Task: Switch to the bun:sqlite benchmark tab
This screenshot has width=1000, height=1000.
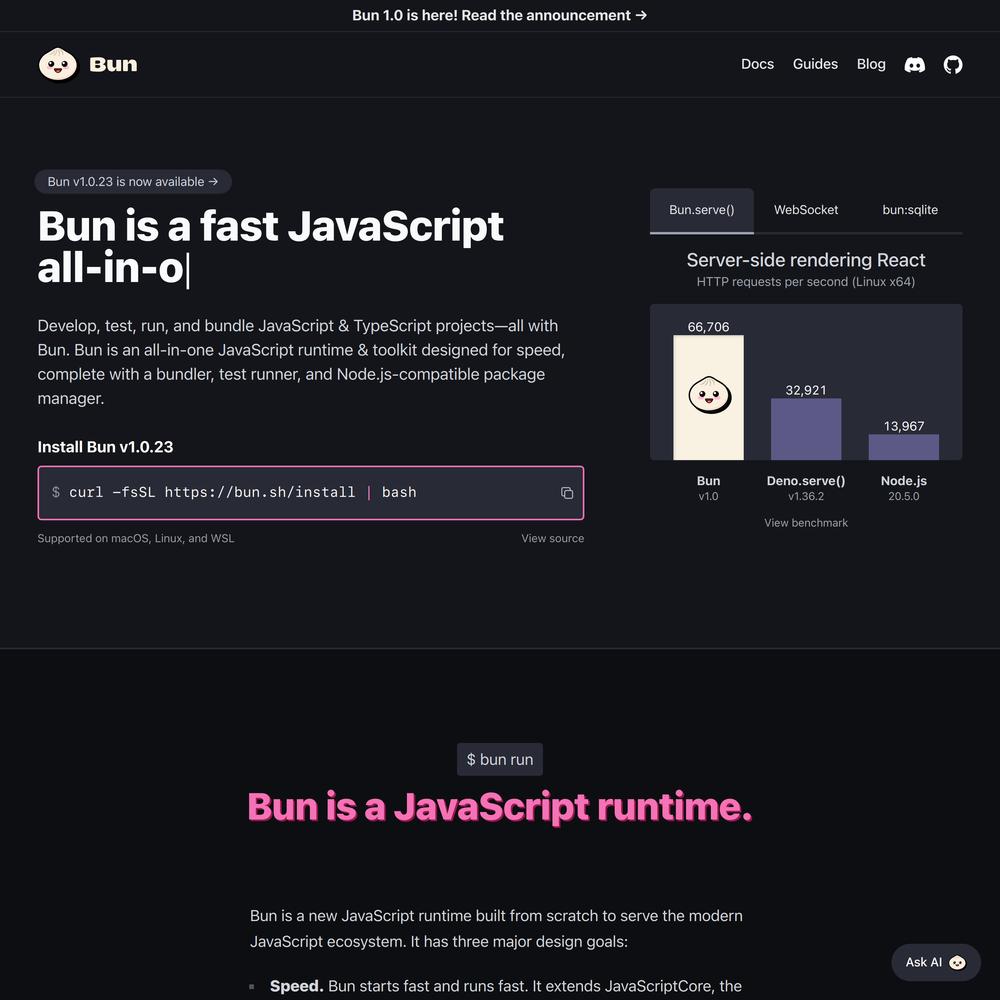Action: (910, 210)
